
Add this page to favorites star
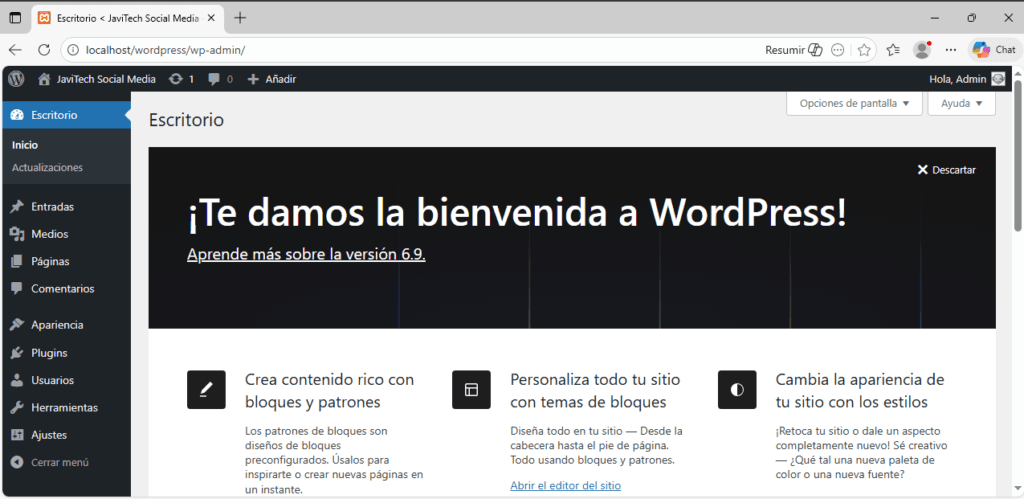[864, 49]
